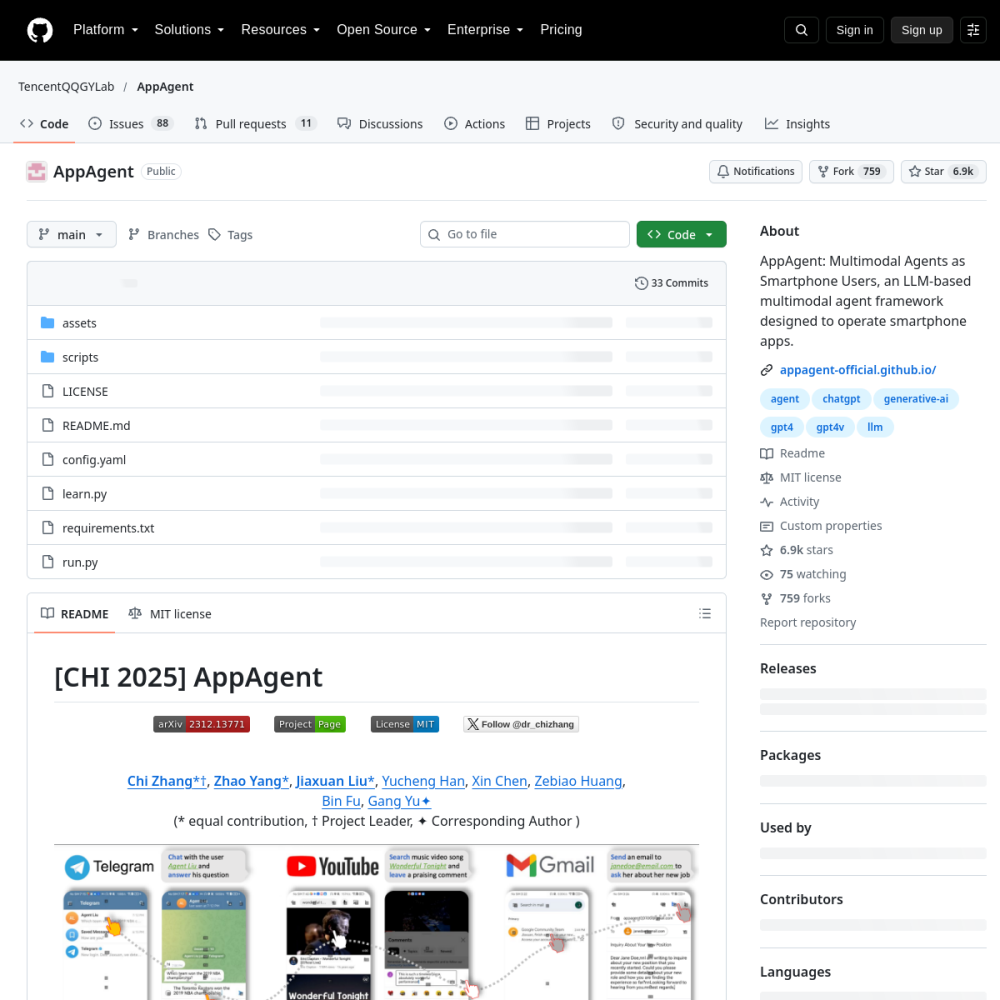Click the scale icon beside MIT license in About
1000x1000 pixels.
767,478
